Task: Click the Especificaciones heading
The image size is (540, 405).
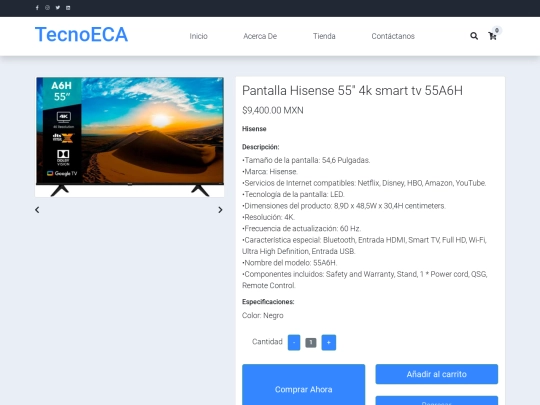Action: click(268, 302)
